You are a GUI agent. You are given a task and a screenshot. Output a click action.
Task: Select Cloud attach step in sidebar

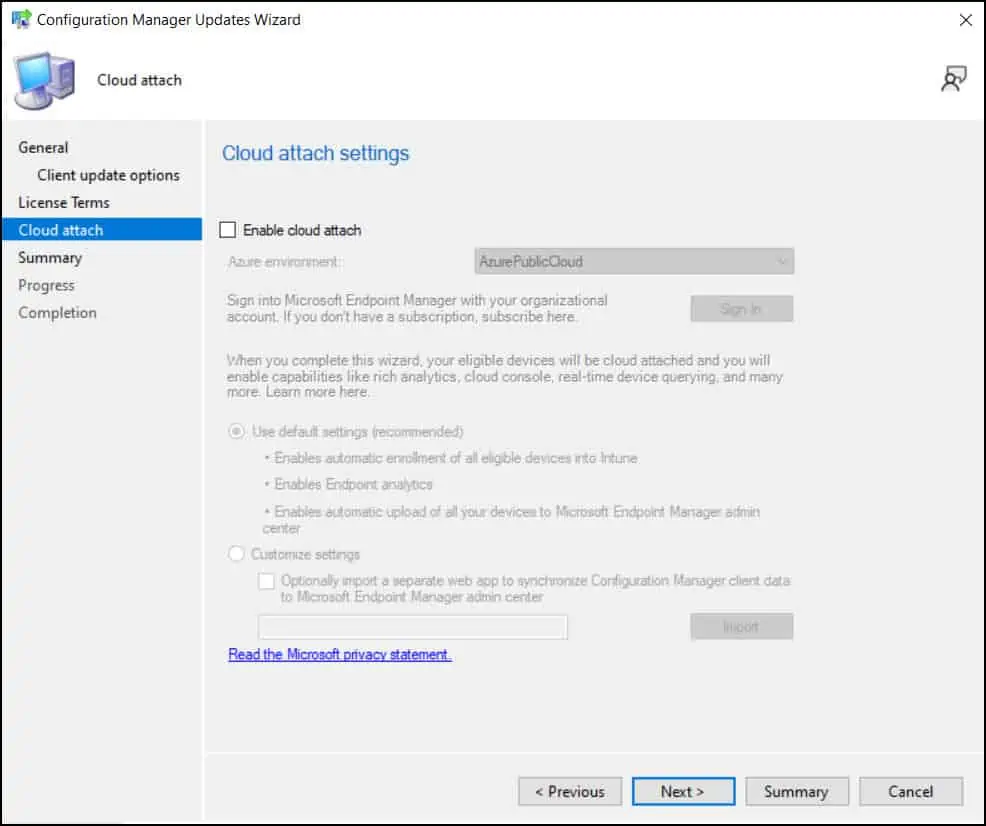[x=102, y=230]
